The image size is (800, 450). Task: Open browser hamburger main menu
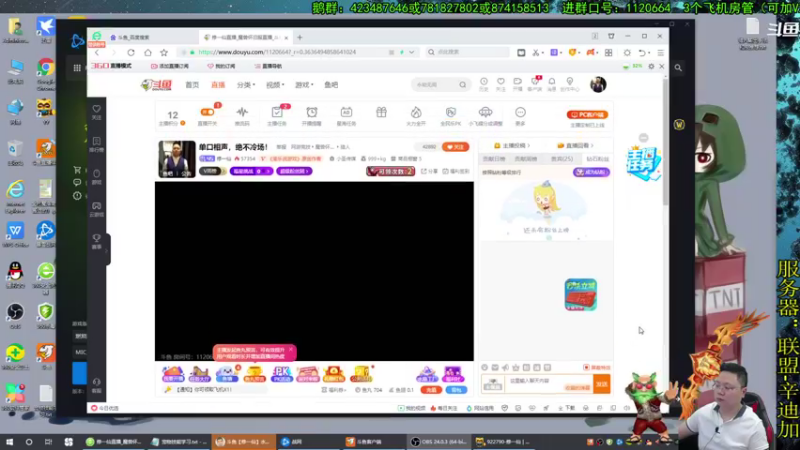(660, 53)
